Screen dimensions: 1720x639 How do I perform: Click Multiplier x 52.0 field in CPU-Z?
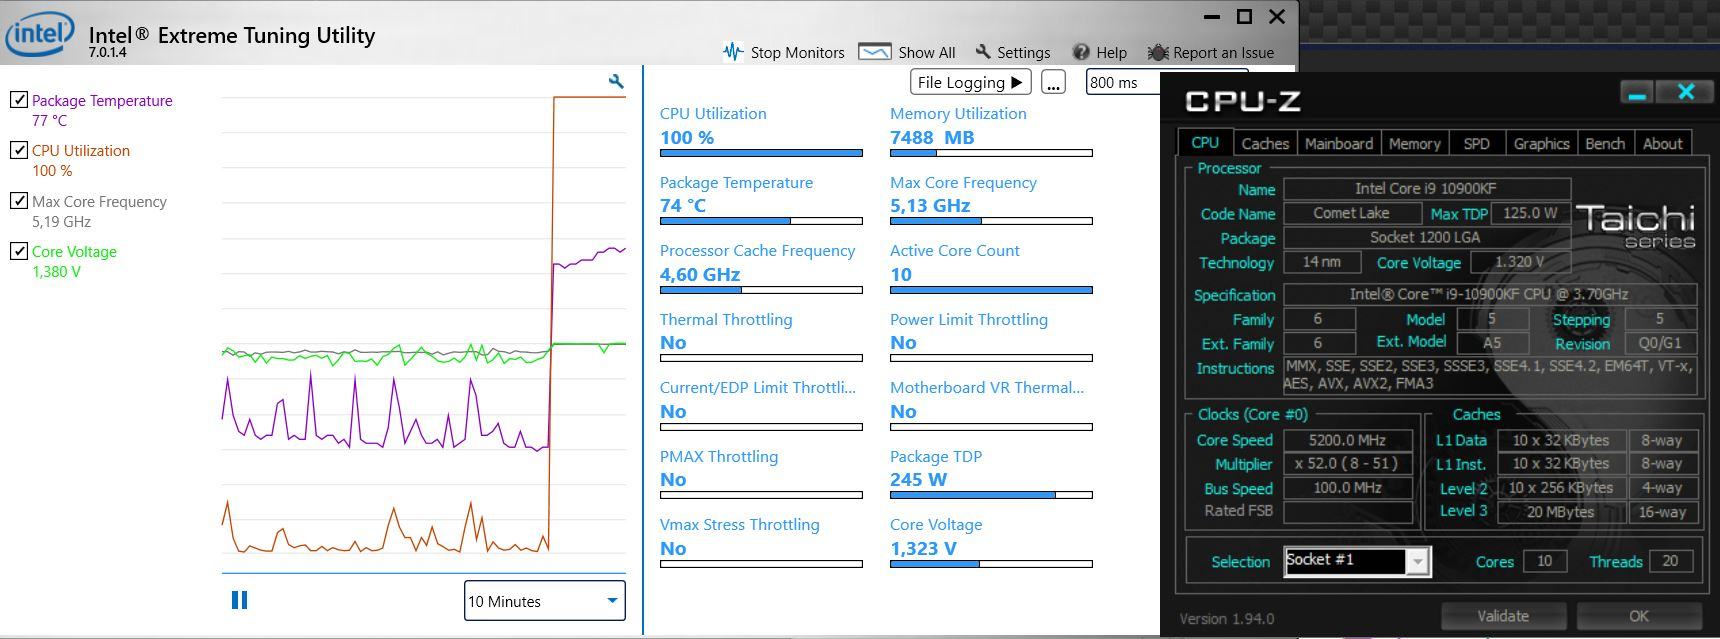[x=1347, y=464]
